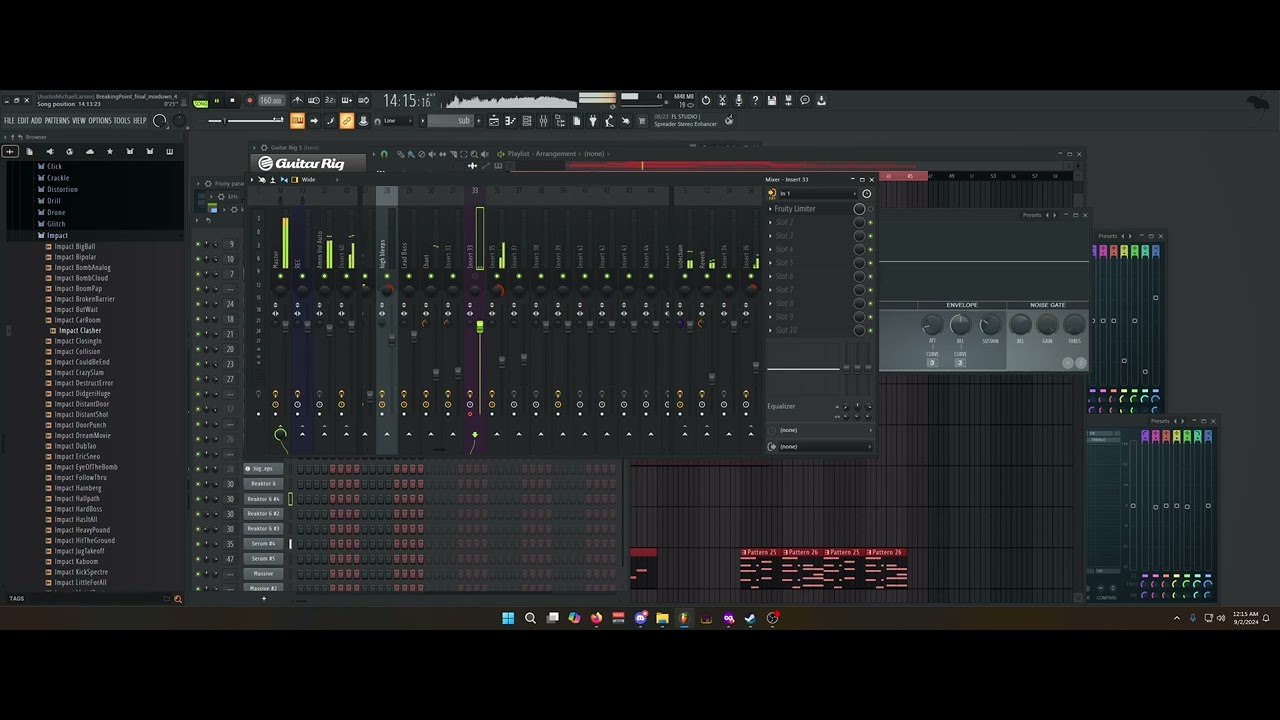
Task: Open the mixer Wide layout dropdown
Action: [318, 180]
